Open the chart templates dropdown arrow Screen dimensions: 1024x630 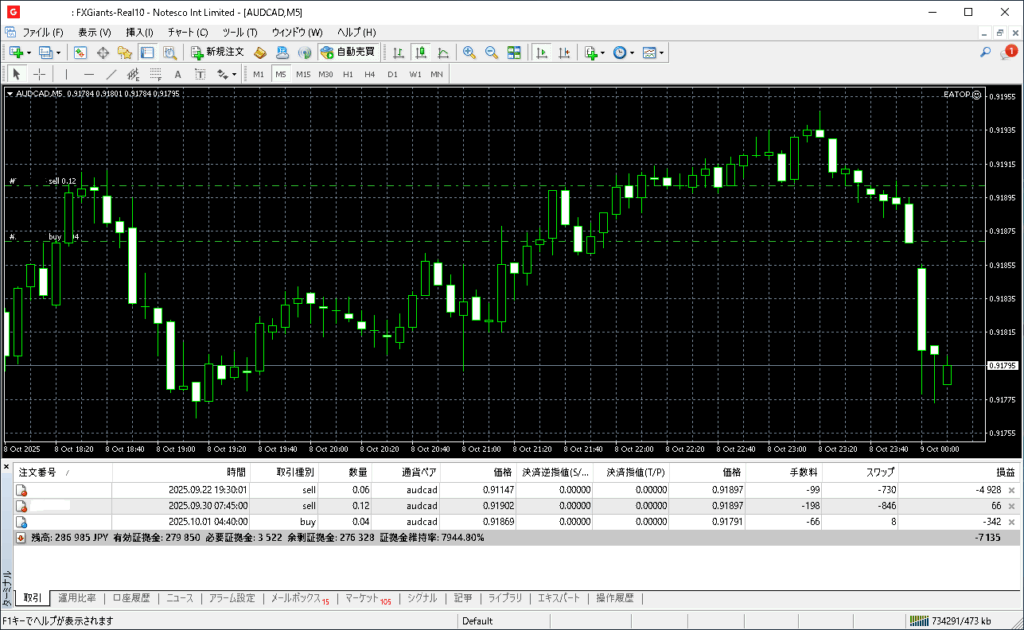point(661,52)
